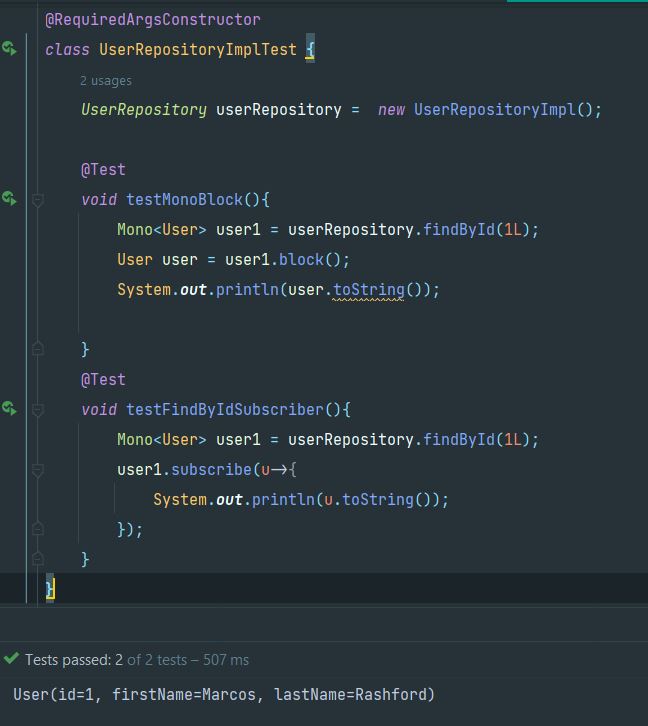
Task: Click the highlighted class opening brace
Action: point(310,49)
